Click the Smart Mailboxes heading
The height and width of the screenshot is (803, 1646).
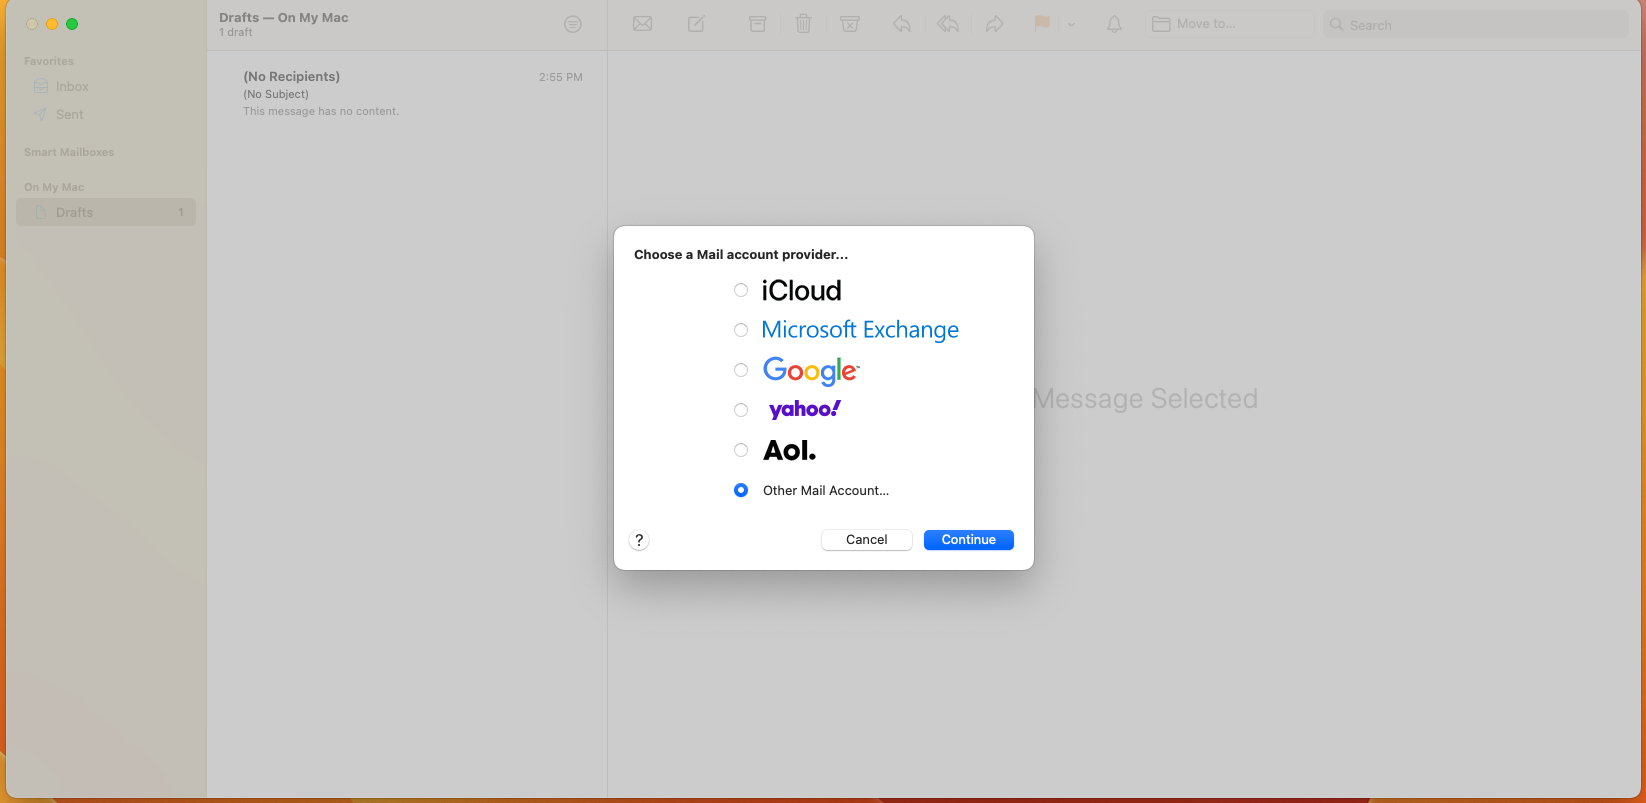(x=69, y=152)
